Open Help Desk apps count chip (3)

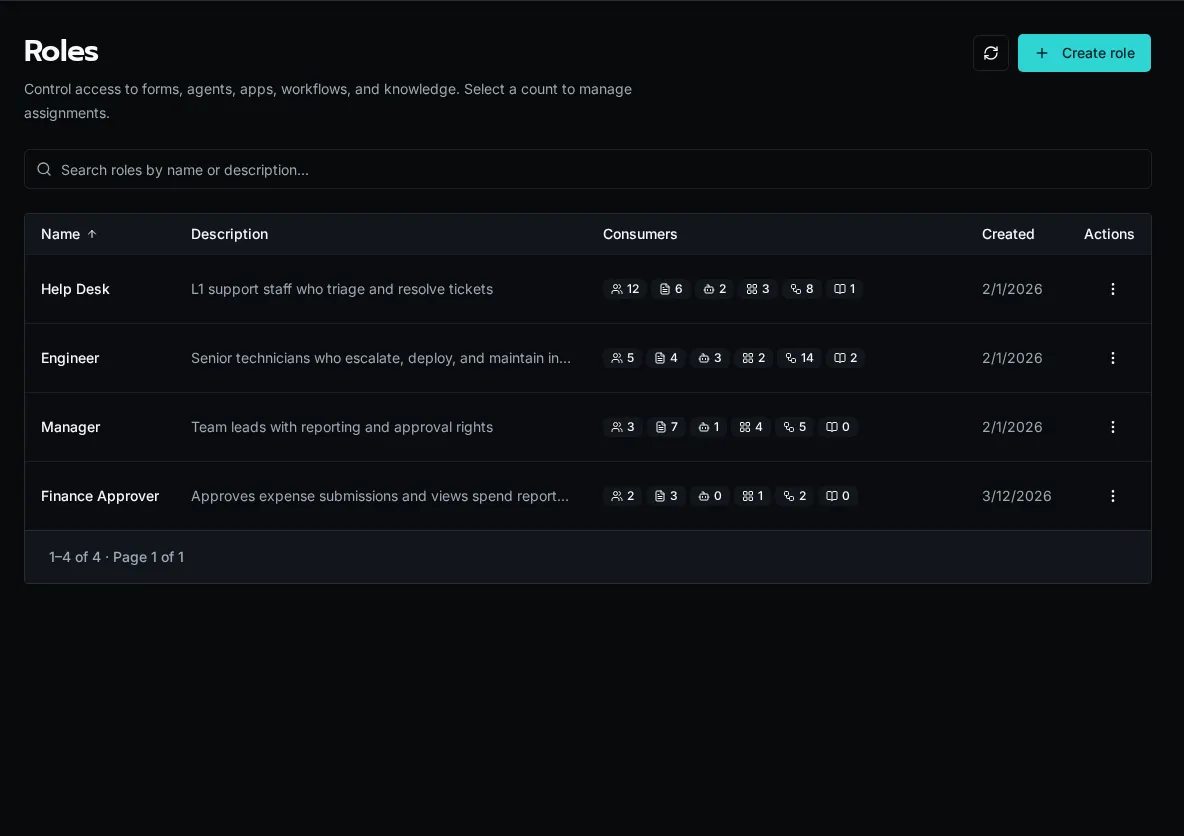click(x=757, y=289)
